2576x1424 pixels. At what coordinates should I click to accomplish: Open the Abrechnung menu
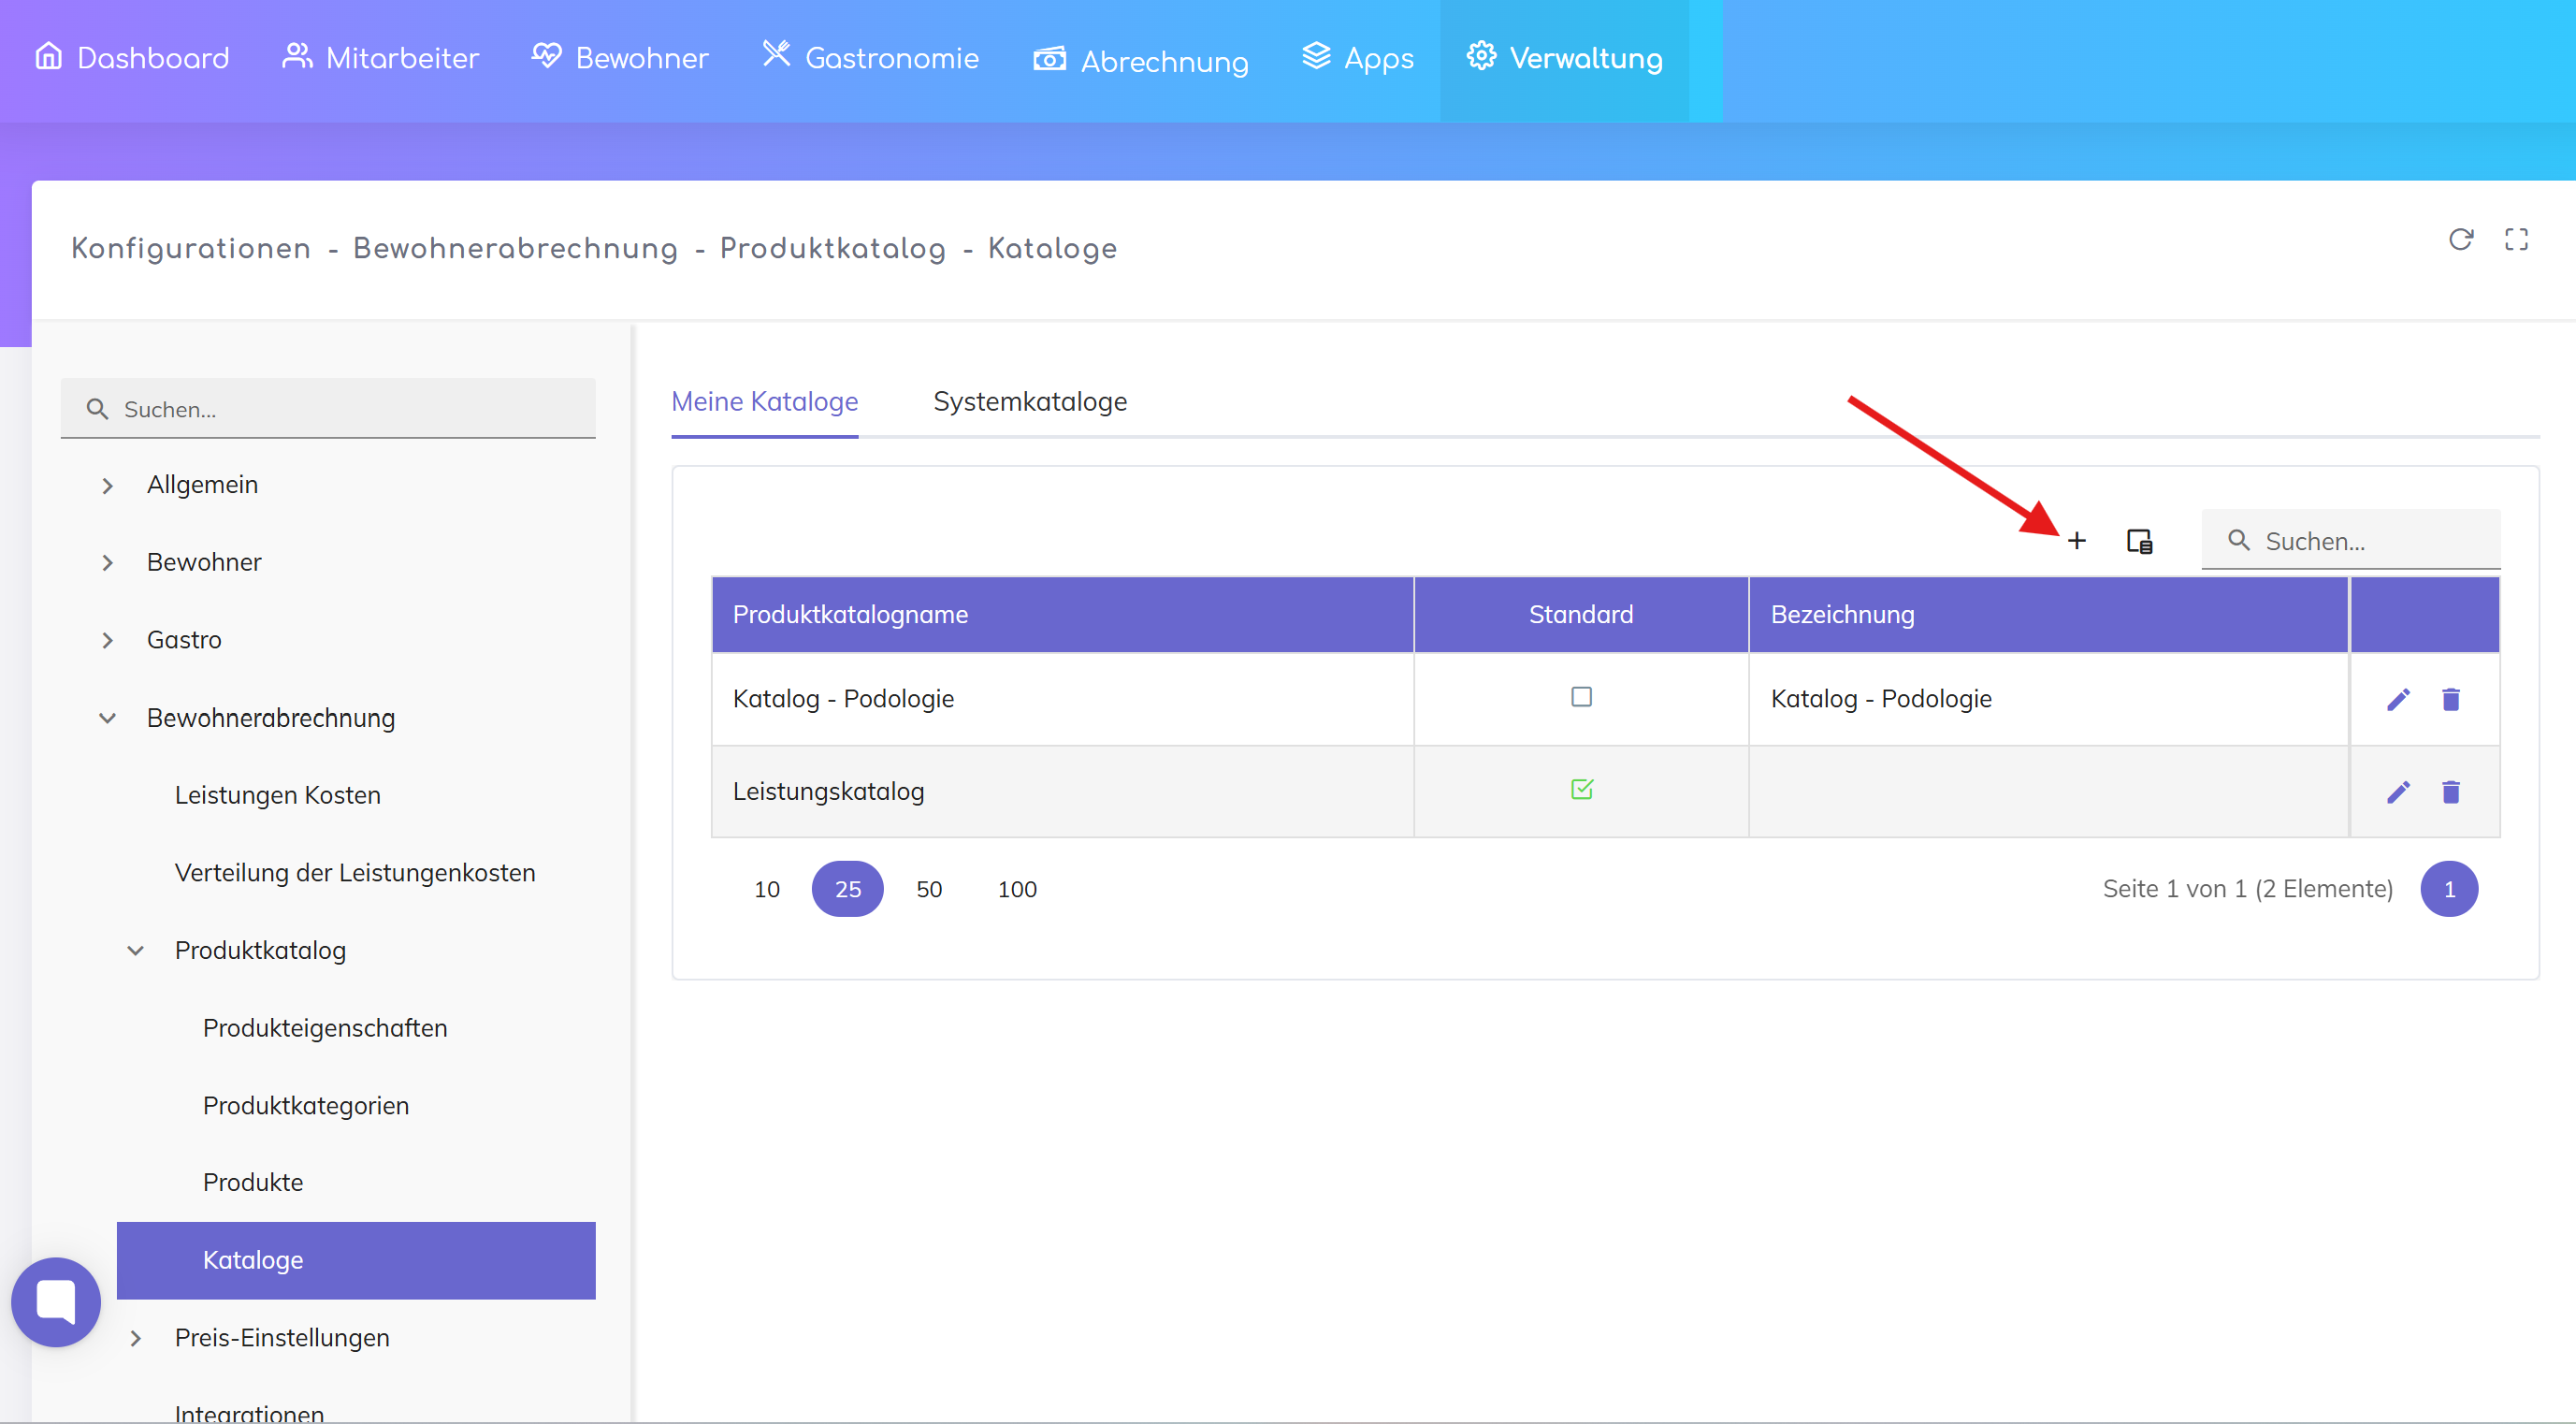pos(1140,60)
